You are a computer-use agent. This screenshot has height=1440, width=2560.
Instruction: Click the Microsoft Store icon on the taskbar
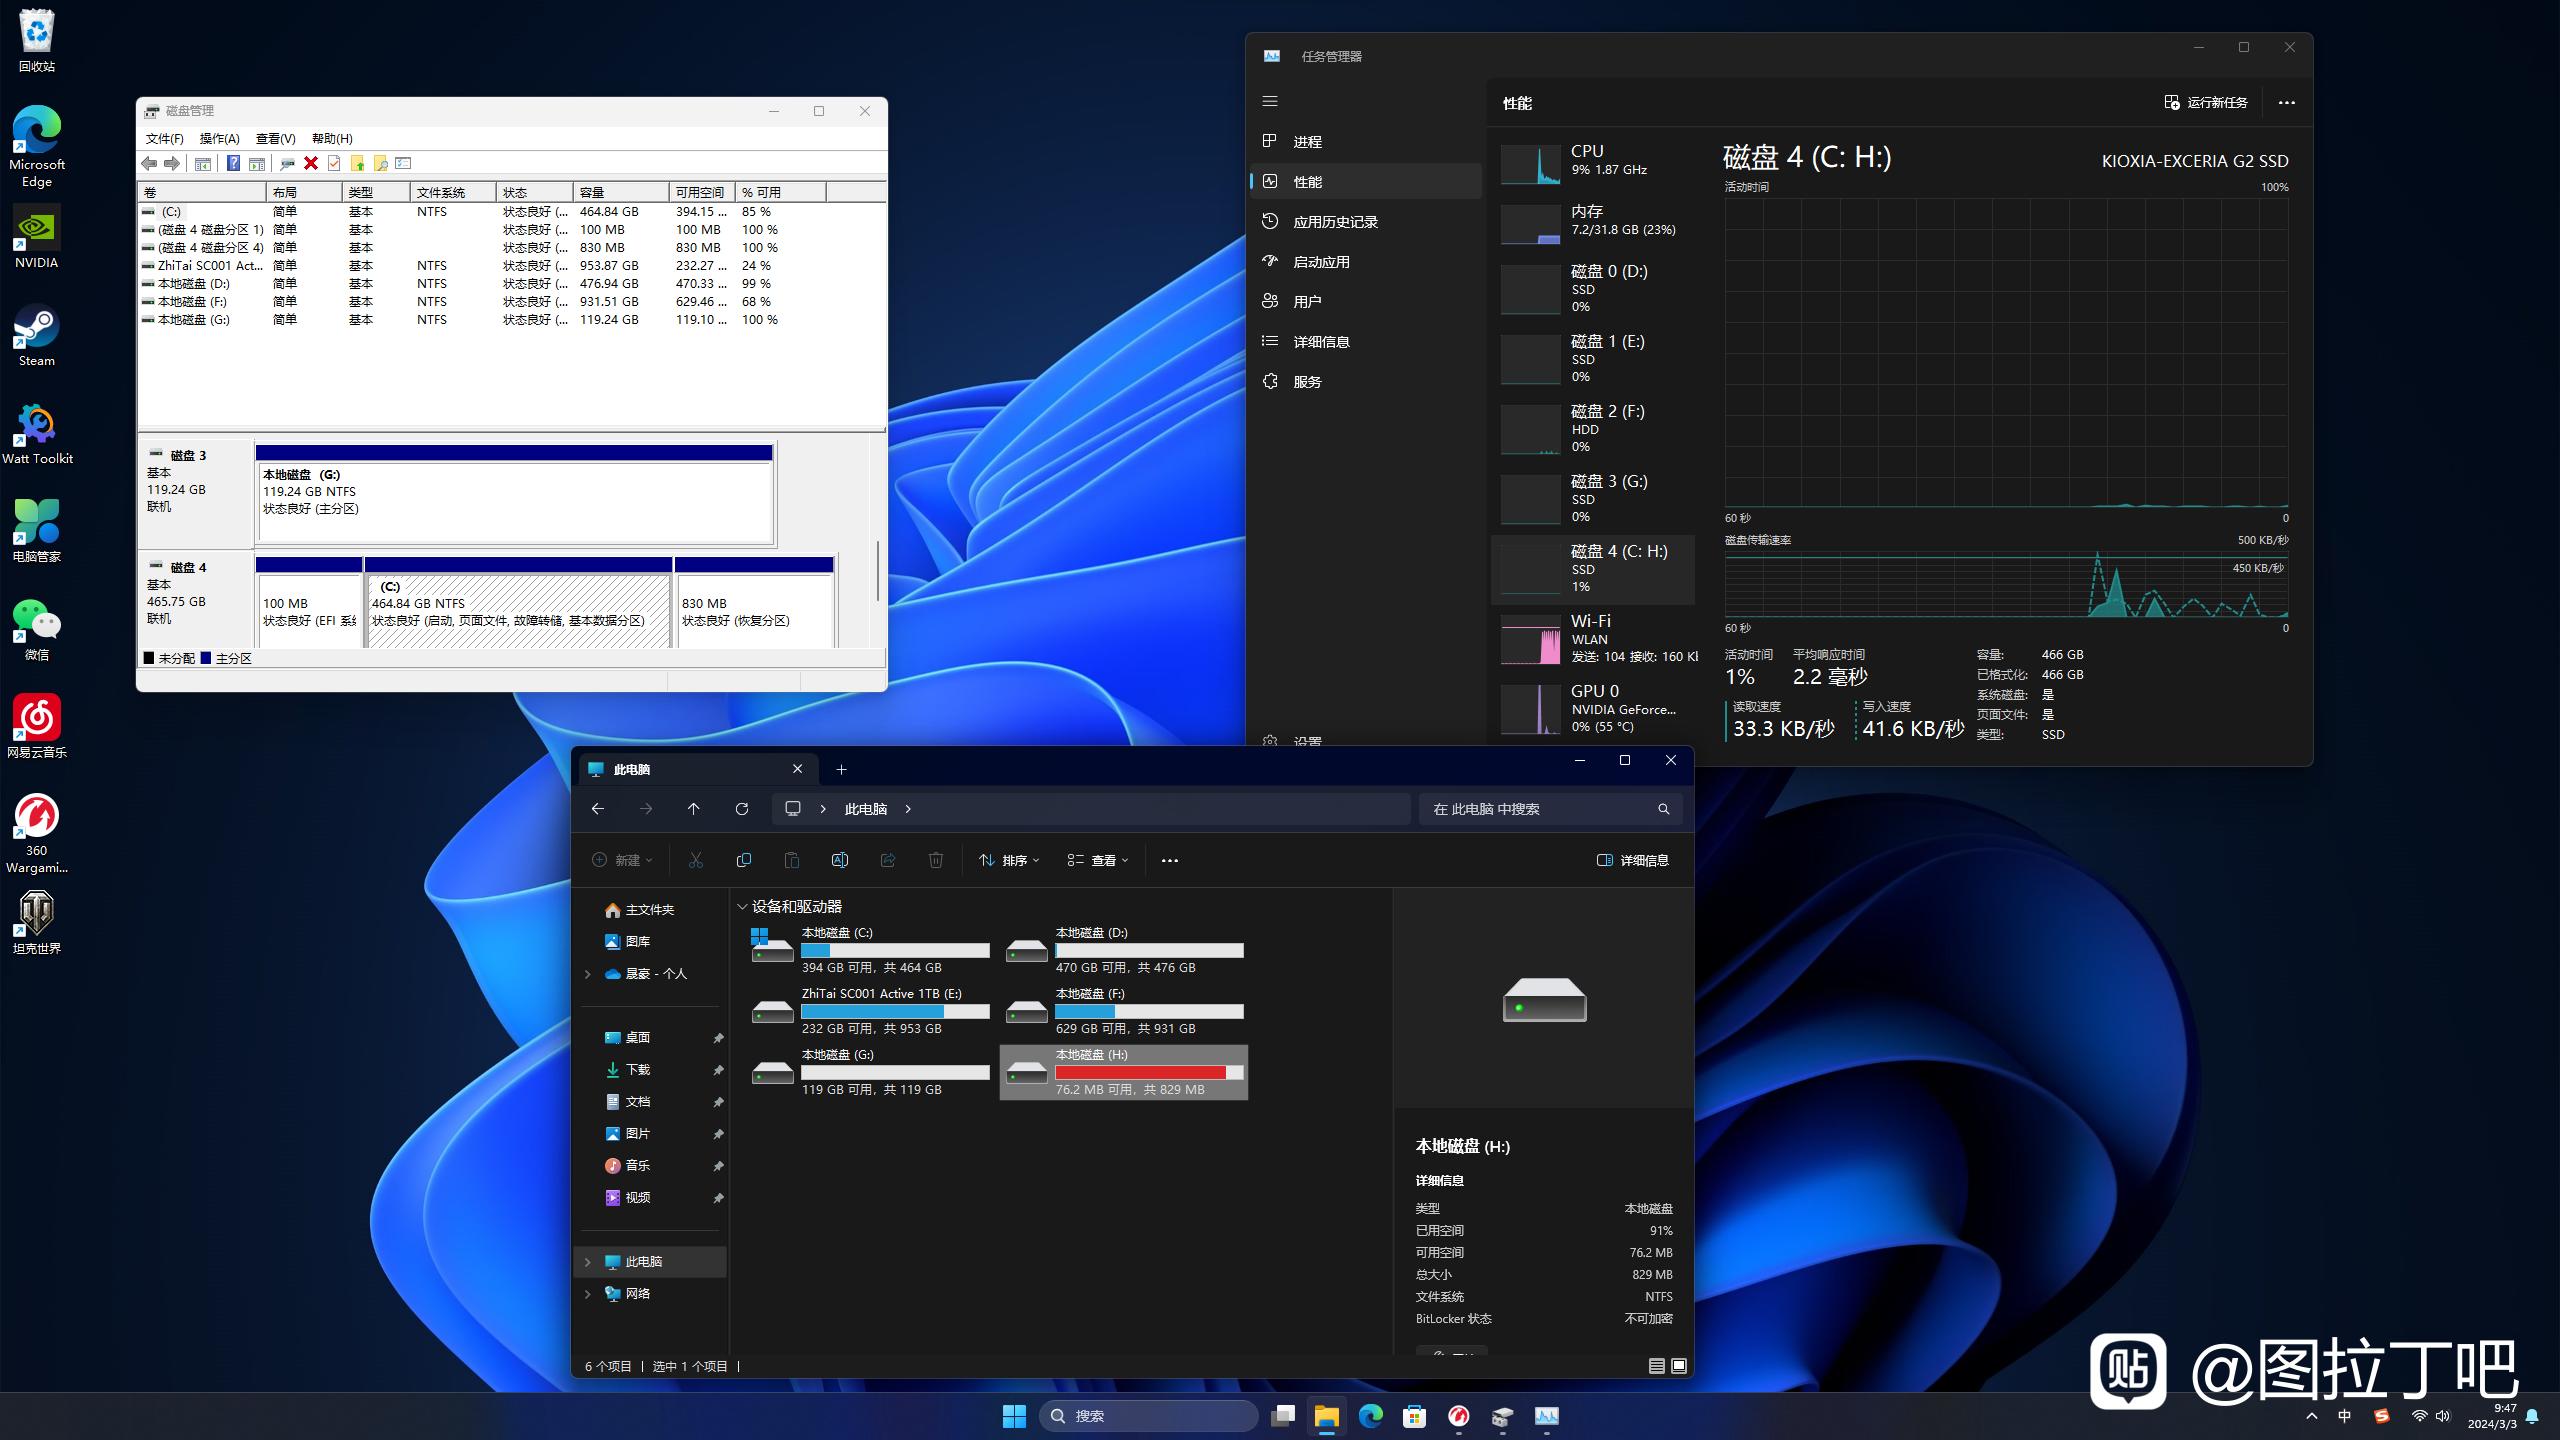tap(1414, 1416)
